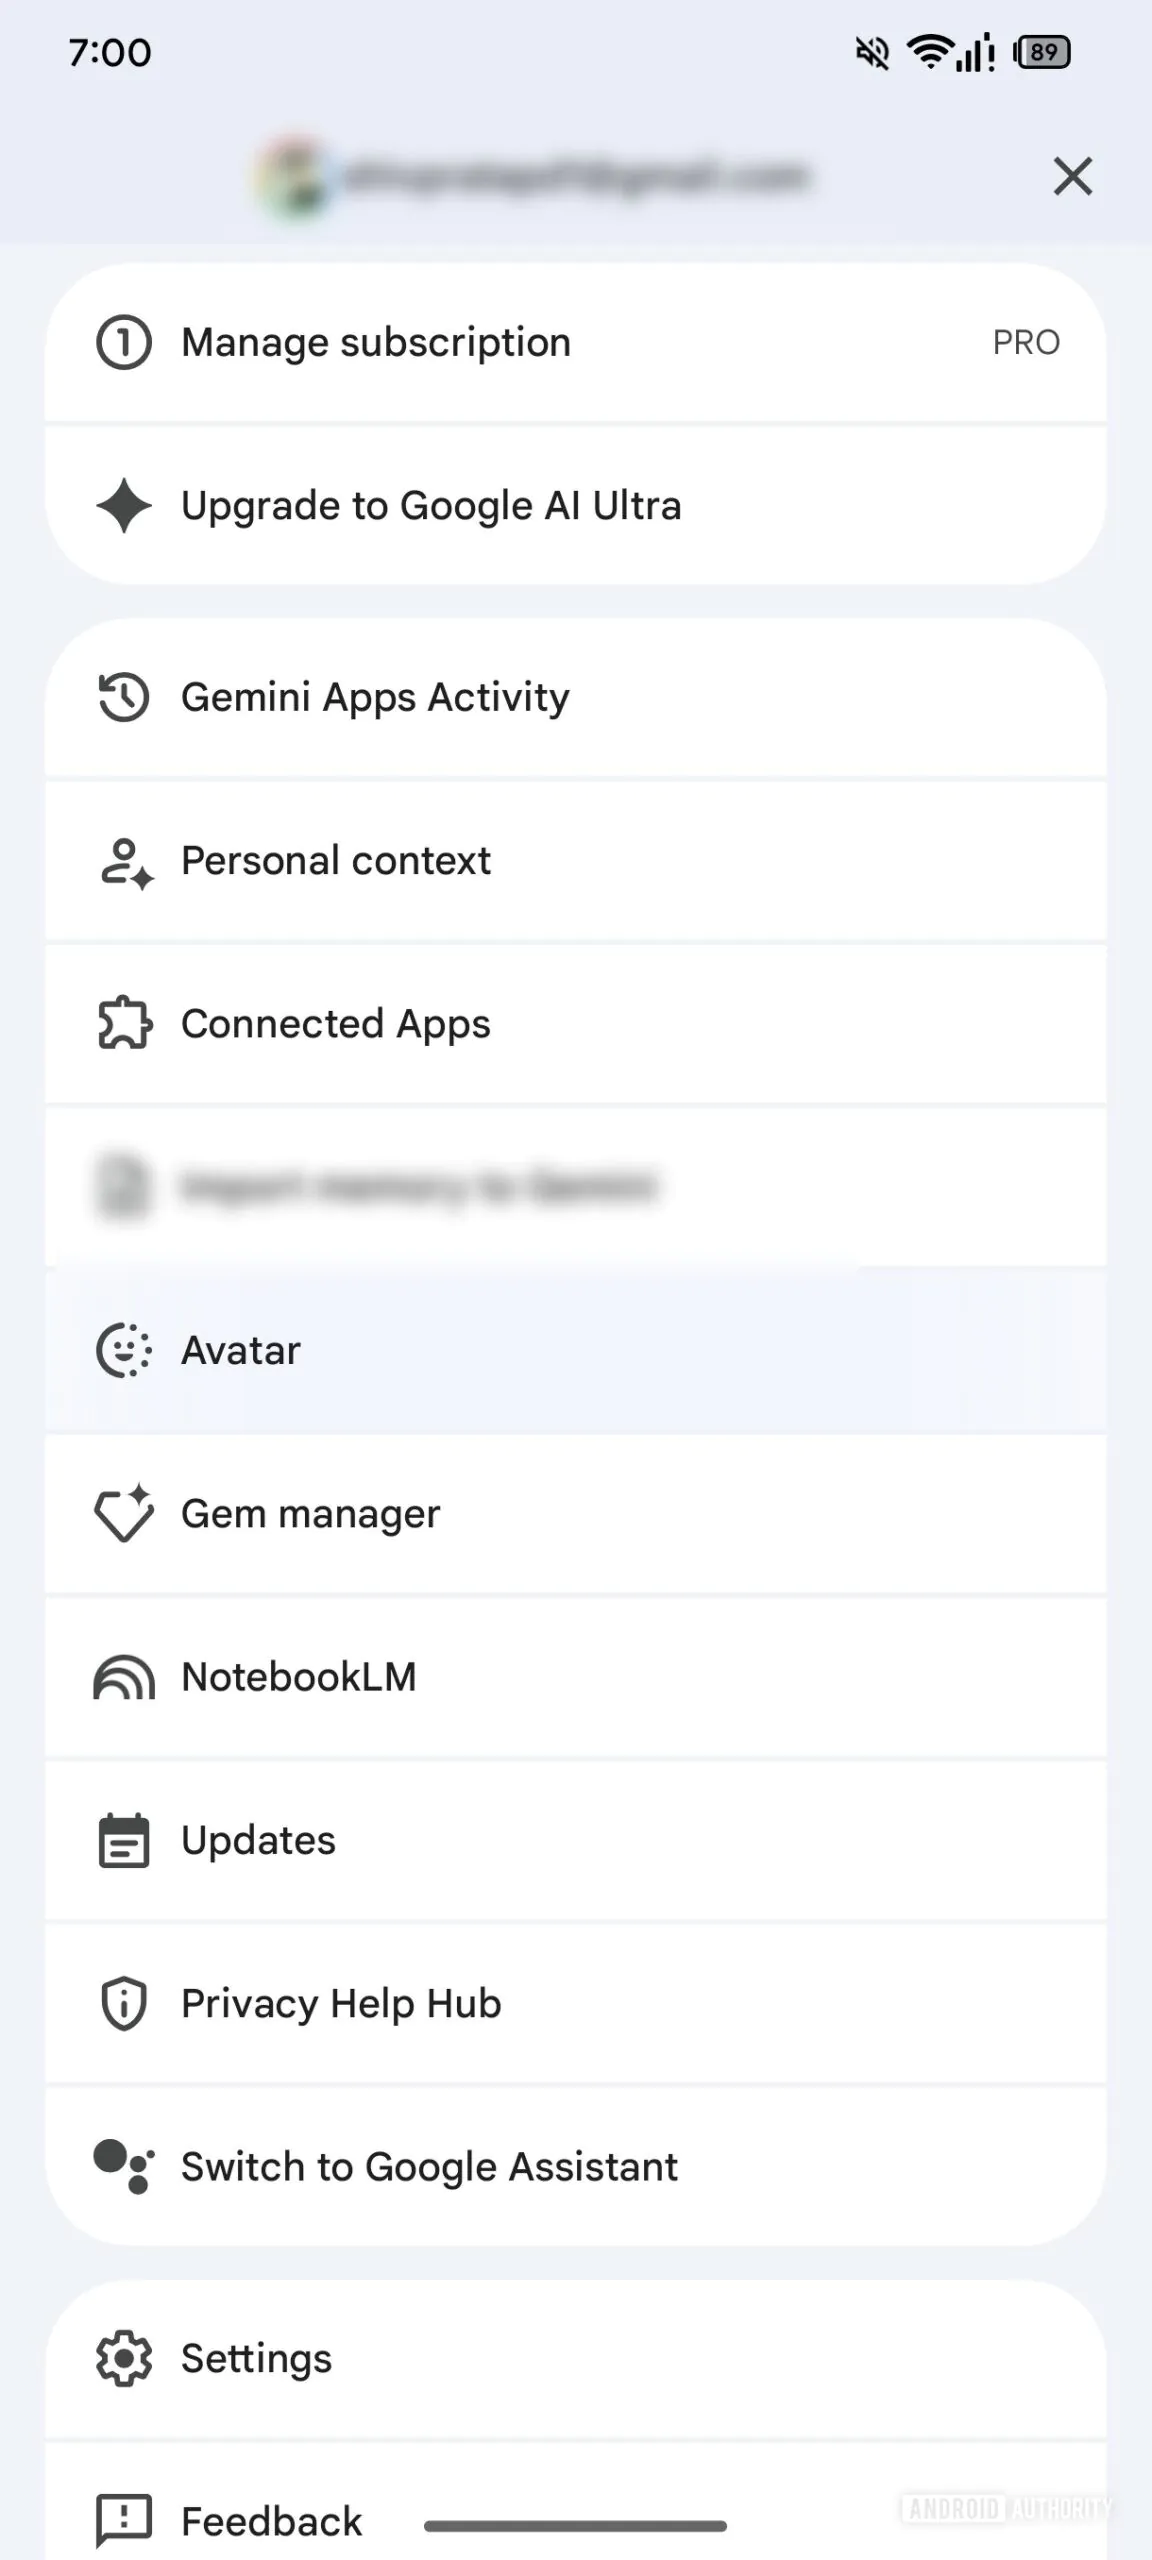Tap the Personal context person icon

(x=126, y=862)
